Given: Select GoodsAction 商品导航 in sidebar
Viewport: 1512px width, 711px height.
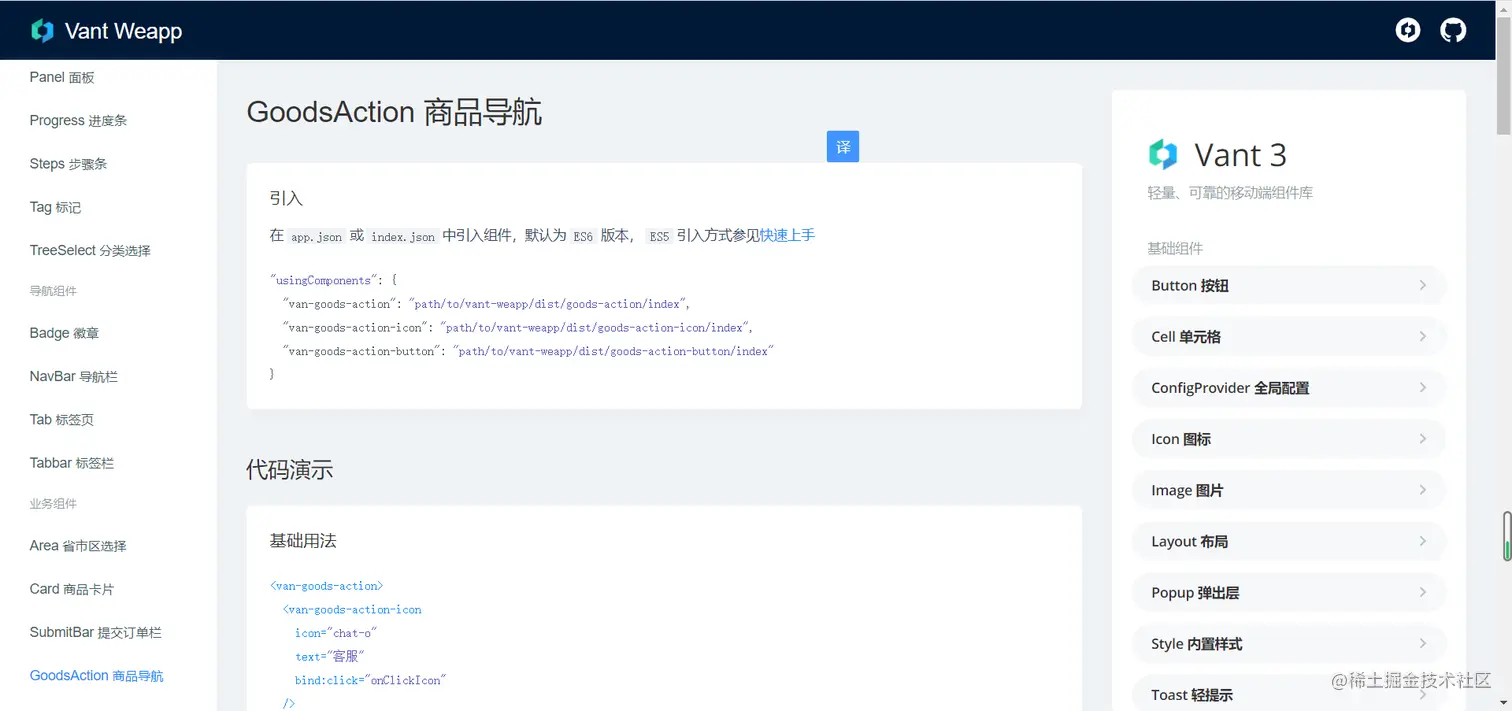Looking at the screenshot, I should pos(96,676).
